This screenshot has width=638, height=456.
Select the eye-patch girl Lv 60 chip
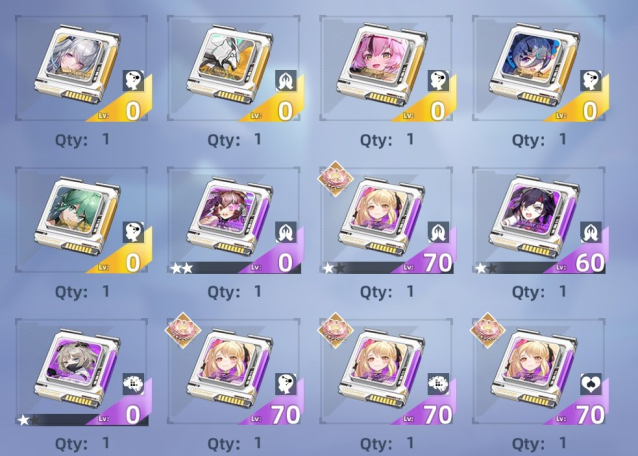(539, 220)
